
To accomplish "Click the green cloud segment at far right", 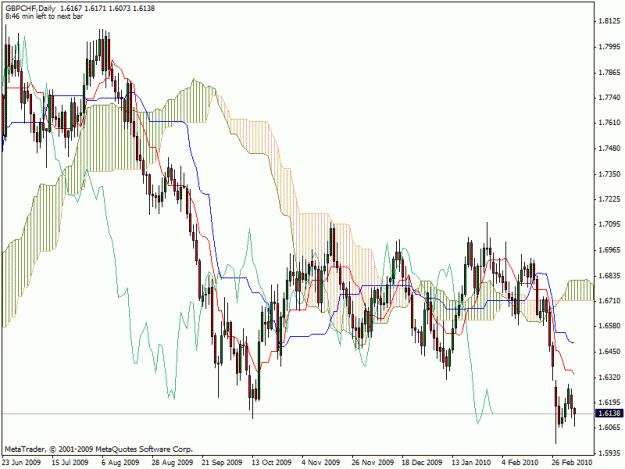I will (x=577, y=290).
